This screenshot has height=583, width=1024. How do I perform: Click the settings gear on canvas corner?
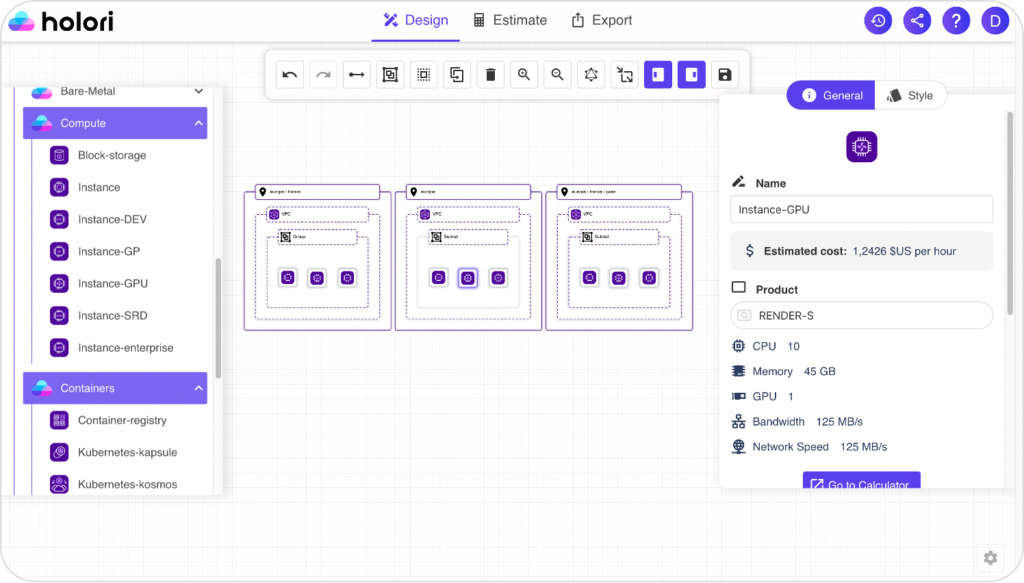point(991,558)
